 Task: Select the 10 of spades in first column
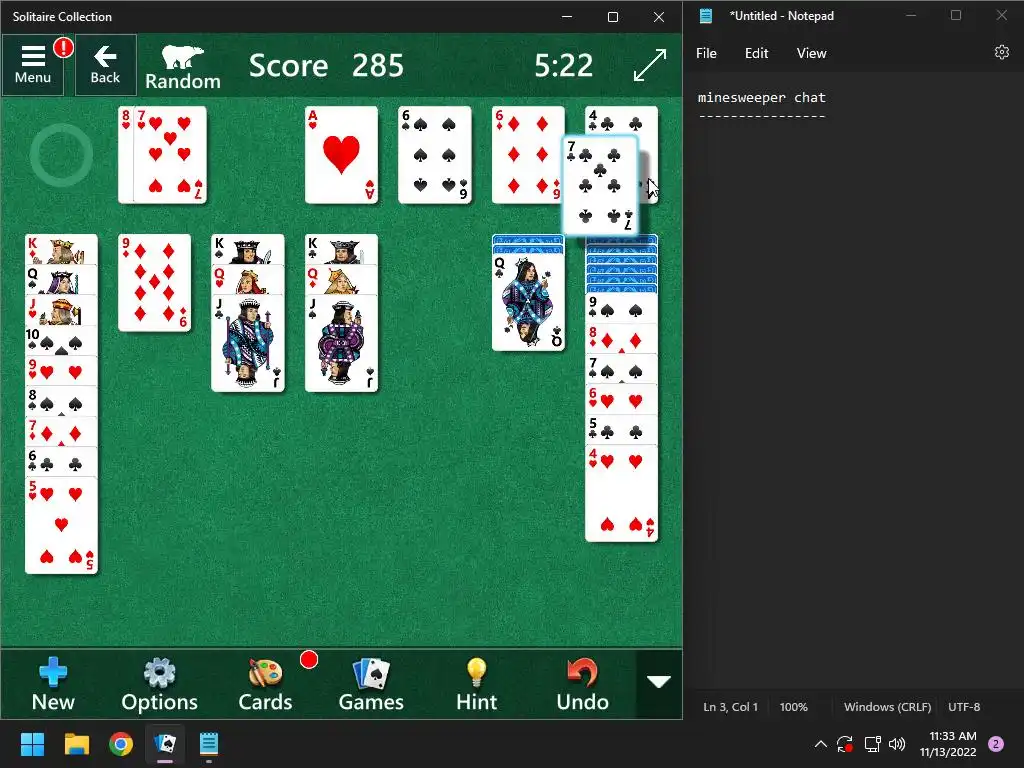point(61,340)
